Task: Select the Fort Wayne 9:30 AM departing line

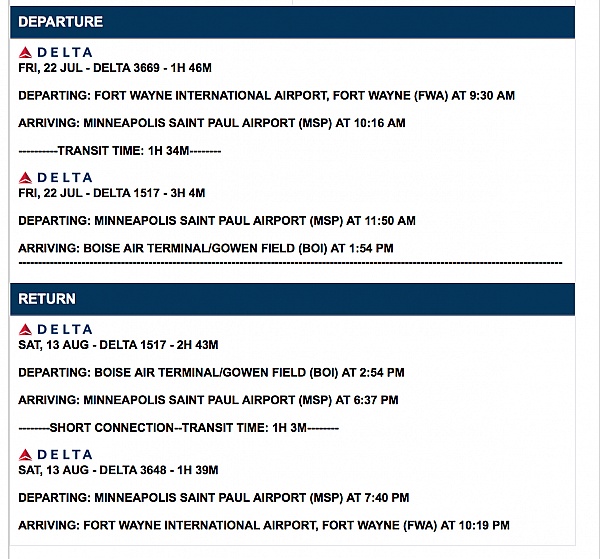Action: [266, 96]
